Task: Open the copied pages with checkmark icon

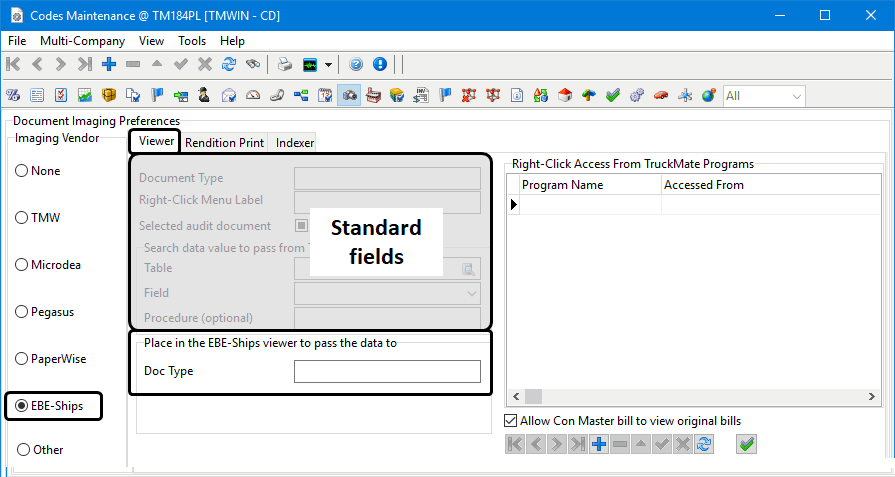Action: pos(133,96)
